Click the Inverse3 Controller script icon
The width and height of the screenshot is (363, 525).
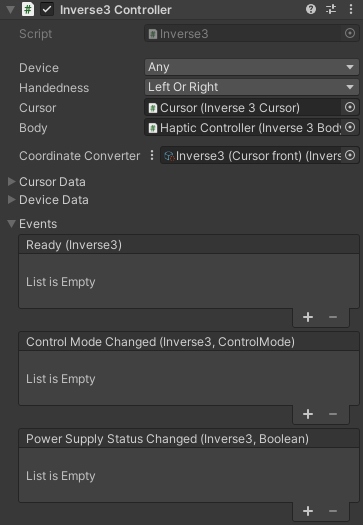28,9
